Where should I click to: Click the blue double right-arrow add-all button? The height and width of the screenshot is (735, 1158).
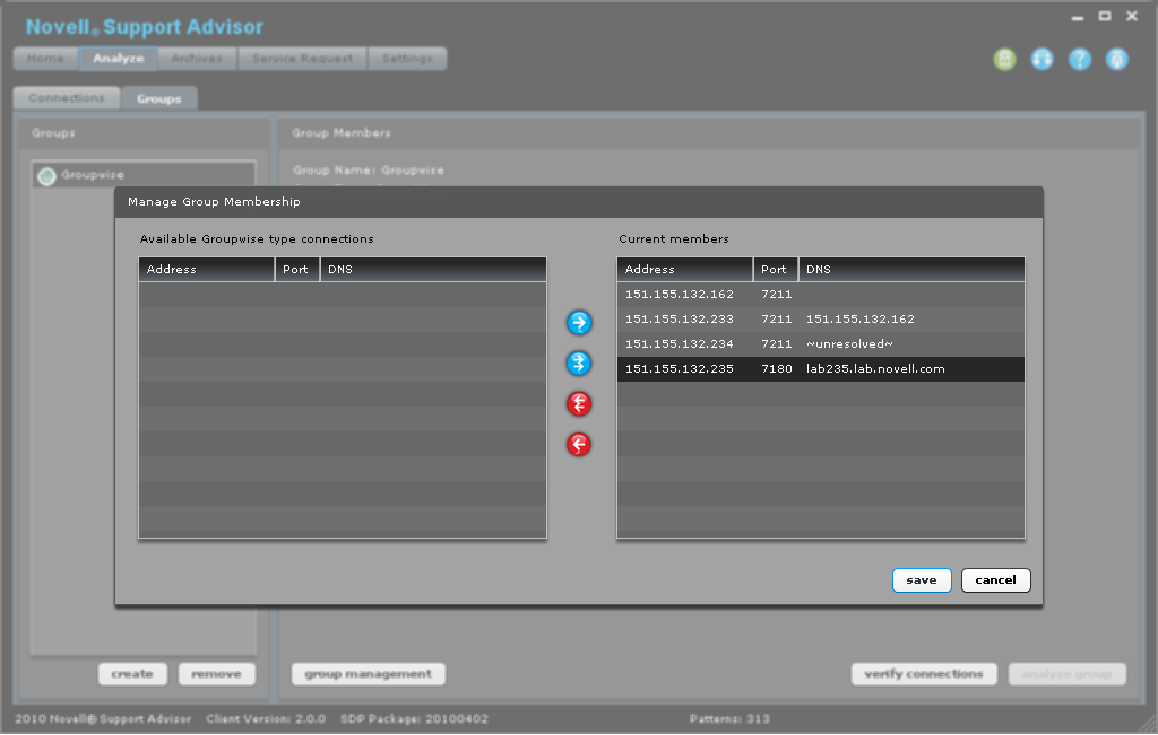579,363
